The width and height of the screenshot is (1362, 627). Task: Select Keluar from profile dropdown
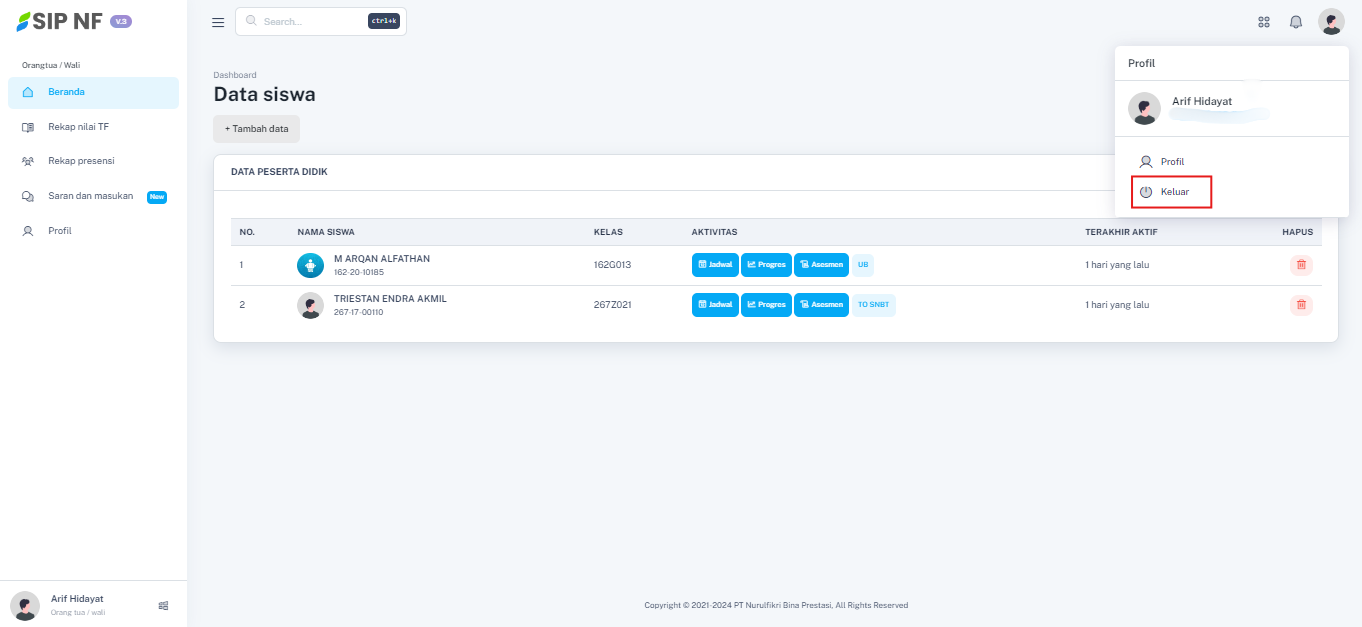[x=1173, y=192]
